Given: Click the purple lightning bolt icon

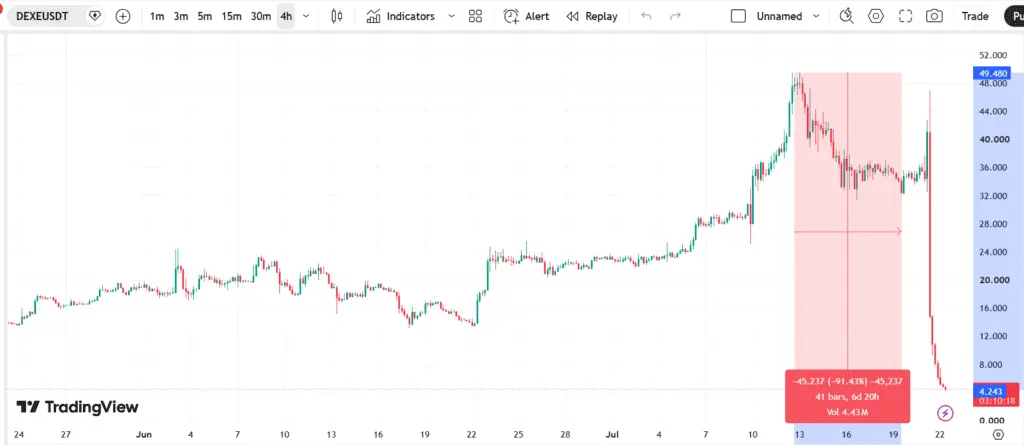Looking at the screenshot, I should pyautogui.click(x=945, y=413).
